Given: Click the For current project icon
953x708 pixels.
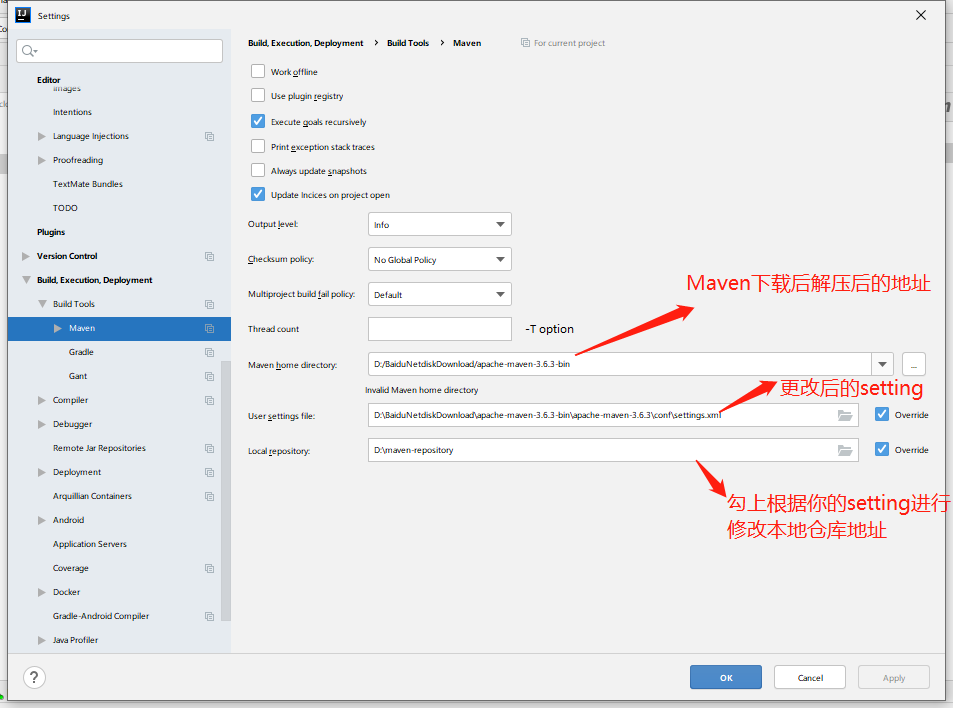Looking at the screenshot, I should pos(525,43).
